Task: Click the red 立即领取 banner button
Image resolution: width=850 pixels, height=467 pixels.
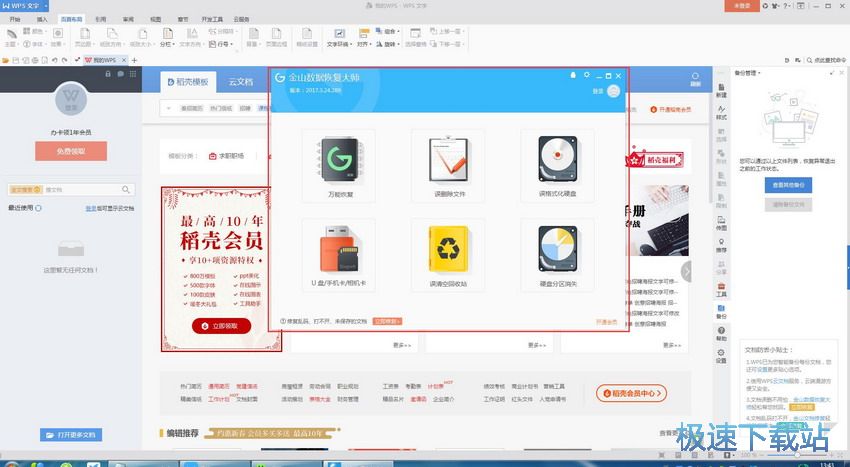Action: click(221, 326)
